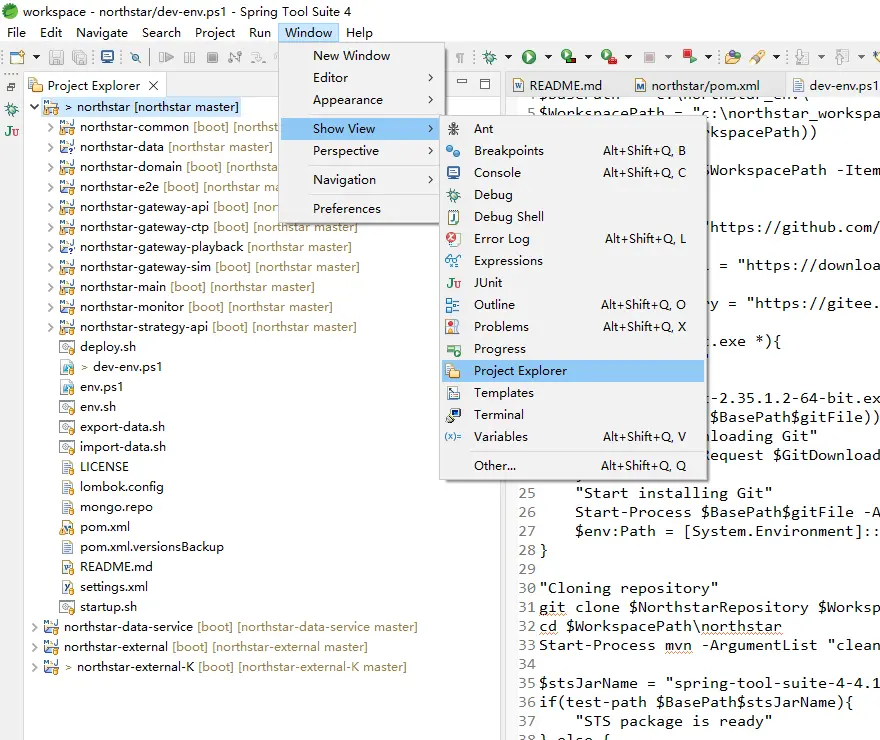This screenshot has height=740, width=880.
Task: Switch to the README.md editor tab
Action: 565,86
